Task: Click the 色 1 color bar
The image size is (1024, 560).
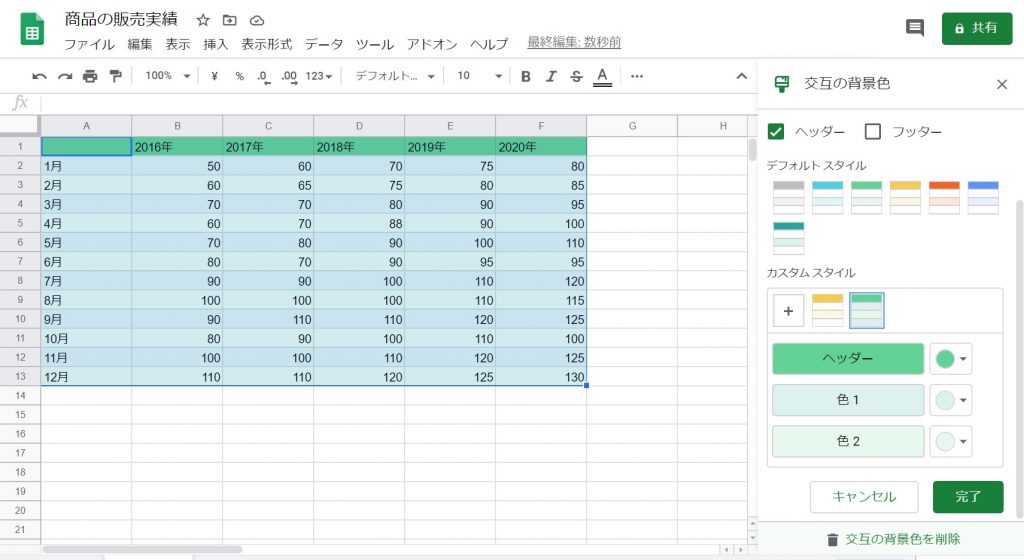Action: coord(848,400)
